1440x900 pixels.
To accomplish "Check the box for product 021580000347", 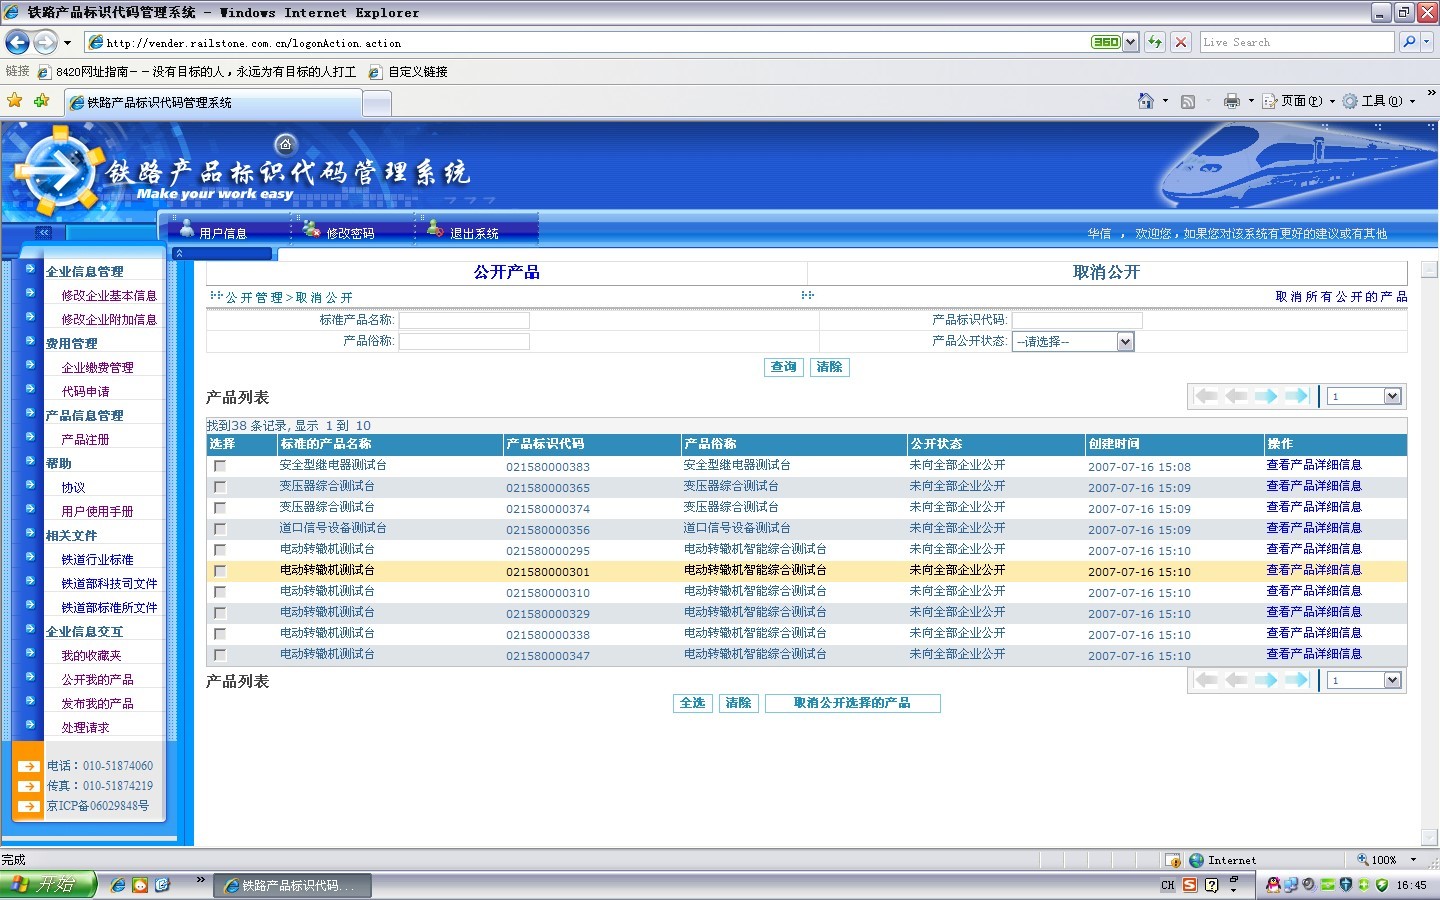I will [x=220, y=655].
